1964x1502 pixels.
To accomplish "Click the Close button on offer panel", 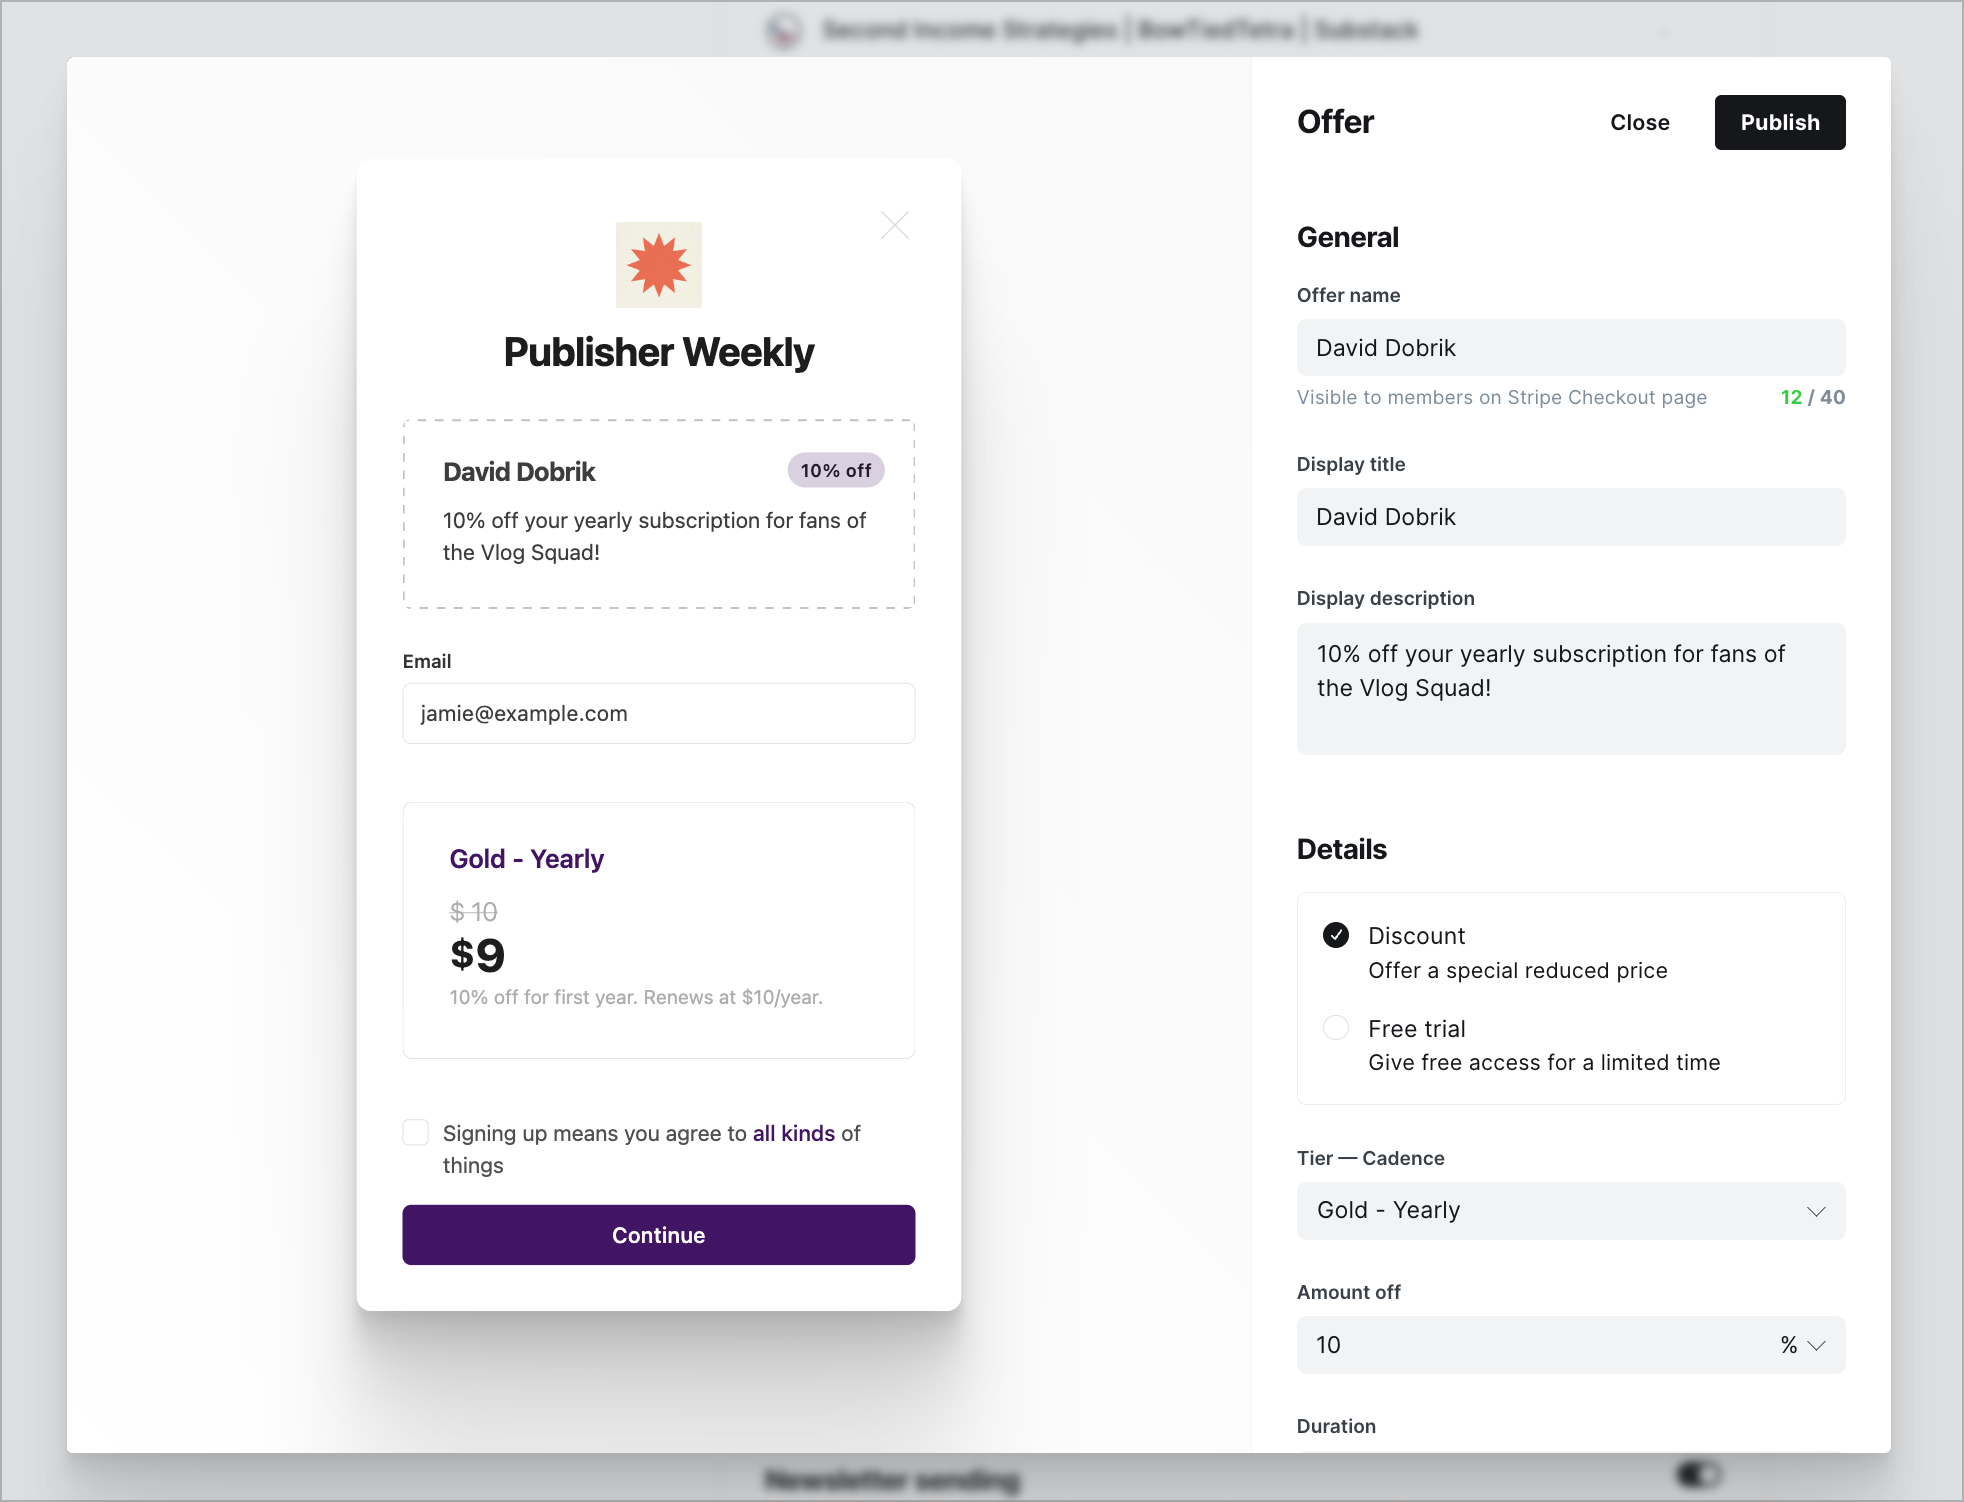I will coord(1639,121).
